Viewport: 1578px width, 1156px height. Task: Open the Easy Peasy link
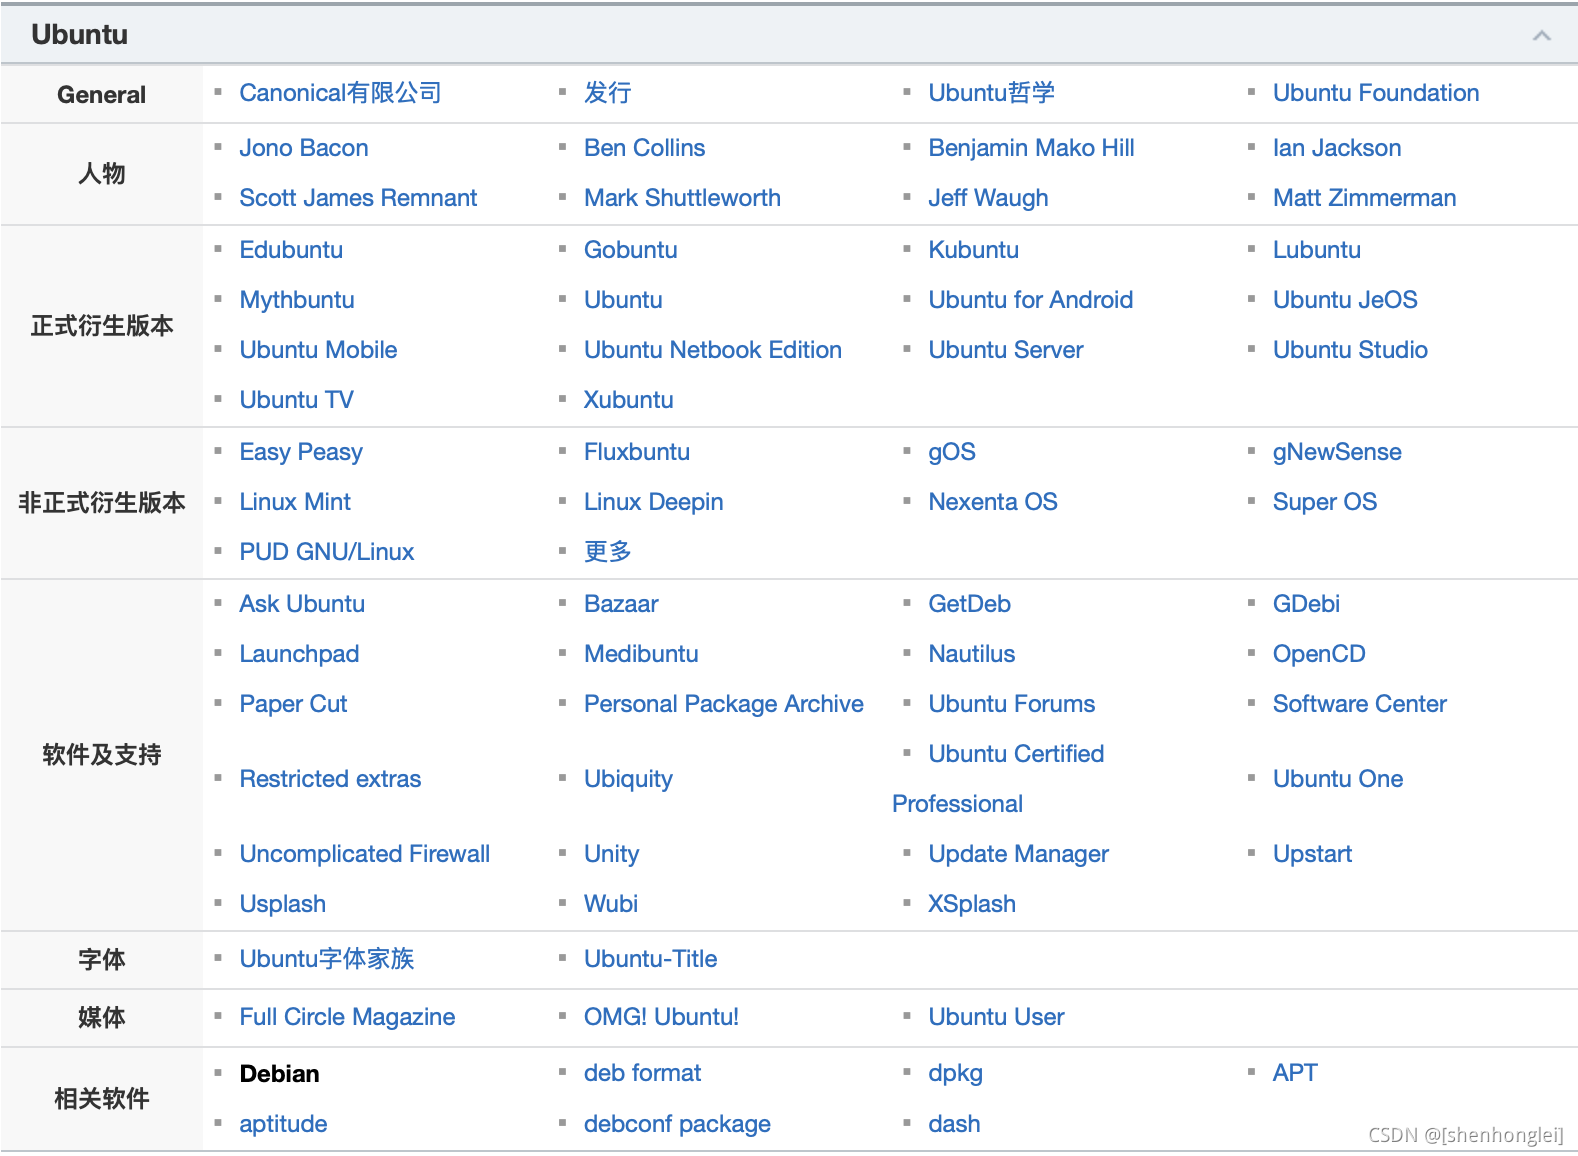click(301, 452)
